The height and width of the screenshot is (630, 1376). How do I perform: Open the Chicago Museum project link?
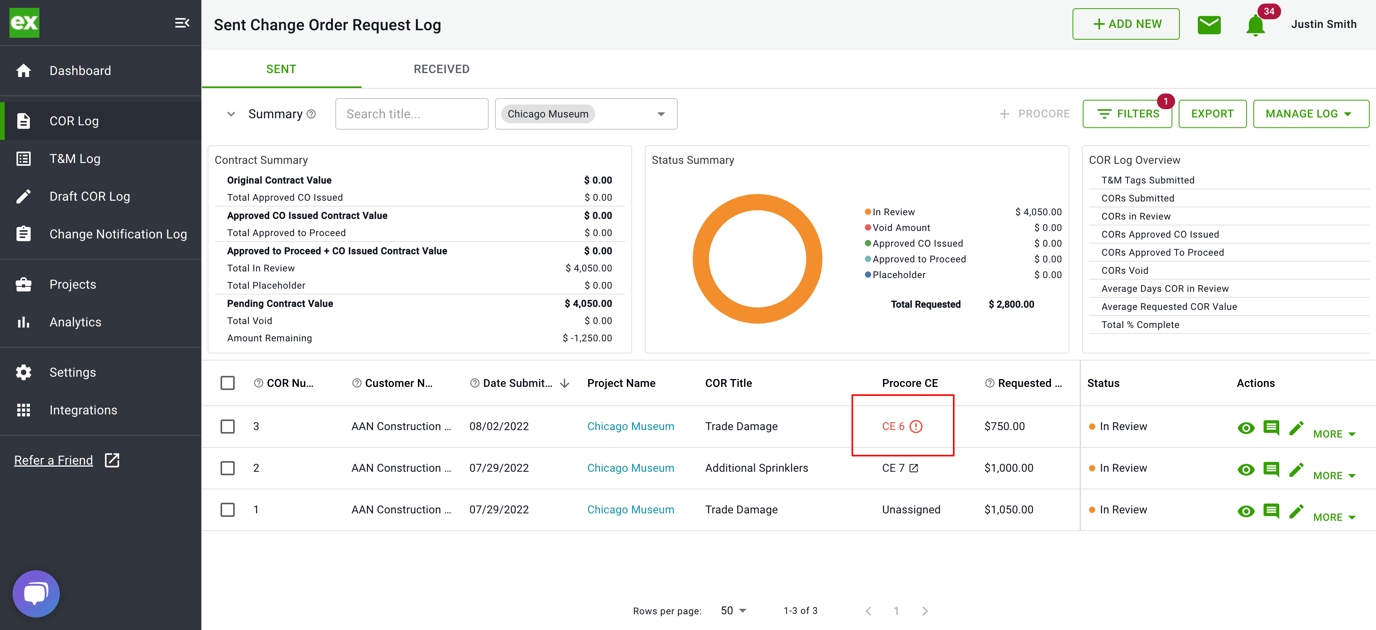coord(630,425)
